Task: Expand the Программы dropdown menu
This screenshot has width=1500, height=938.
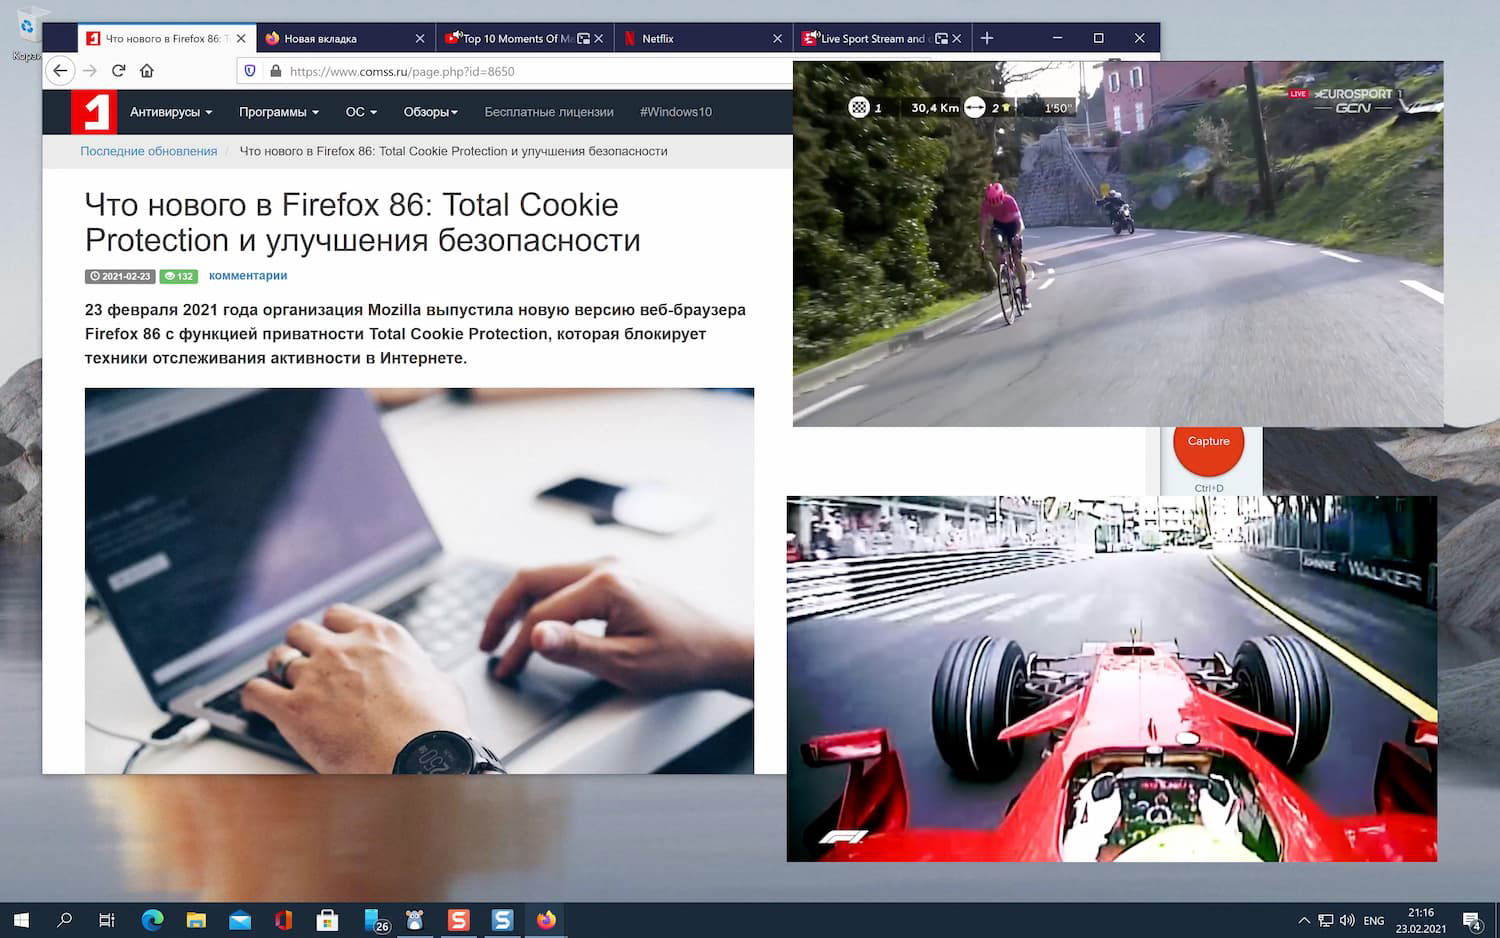Action: click(279, 112)
